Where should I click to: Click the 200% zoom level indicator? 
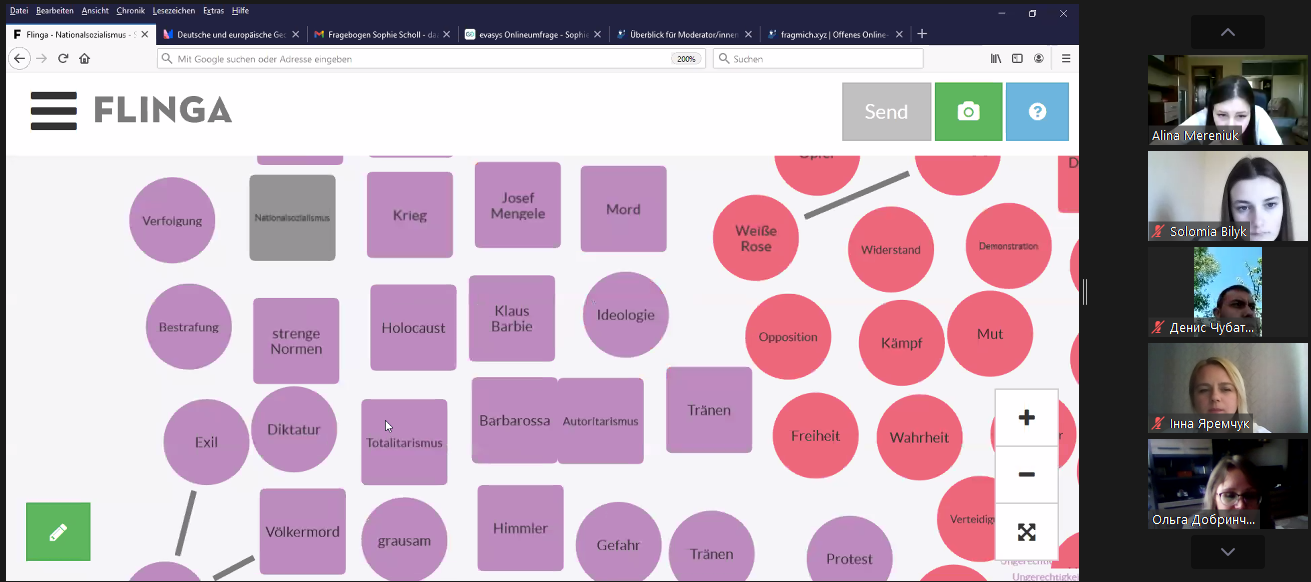coord(685,59)
